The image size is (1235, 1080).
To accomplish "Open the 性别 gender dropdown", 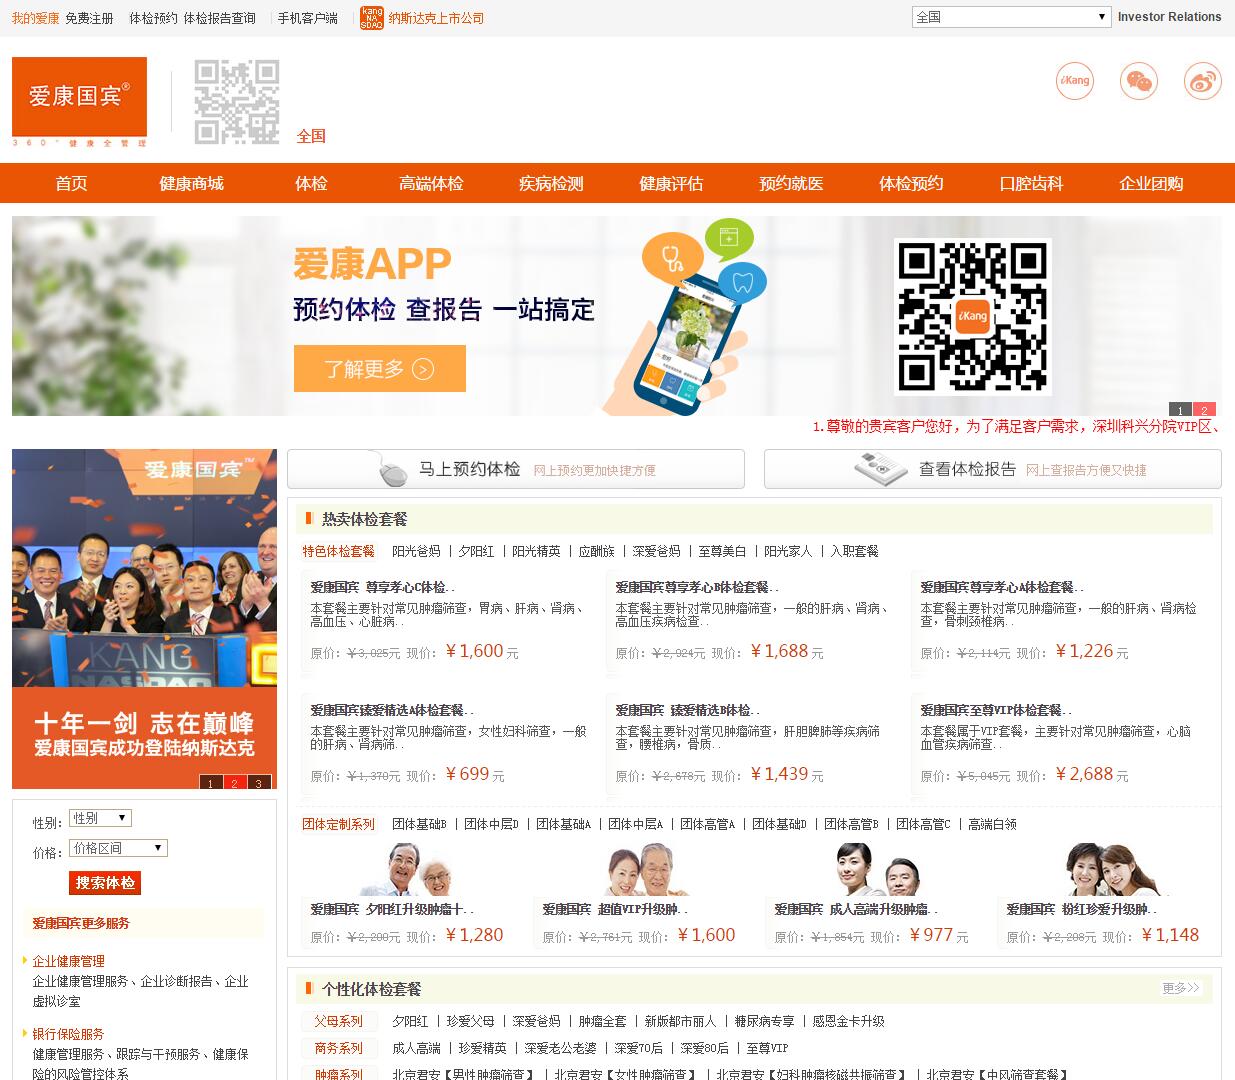I will click(x=100, y=818).
